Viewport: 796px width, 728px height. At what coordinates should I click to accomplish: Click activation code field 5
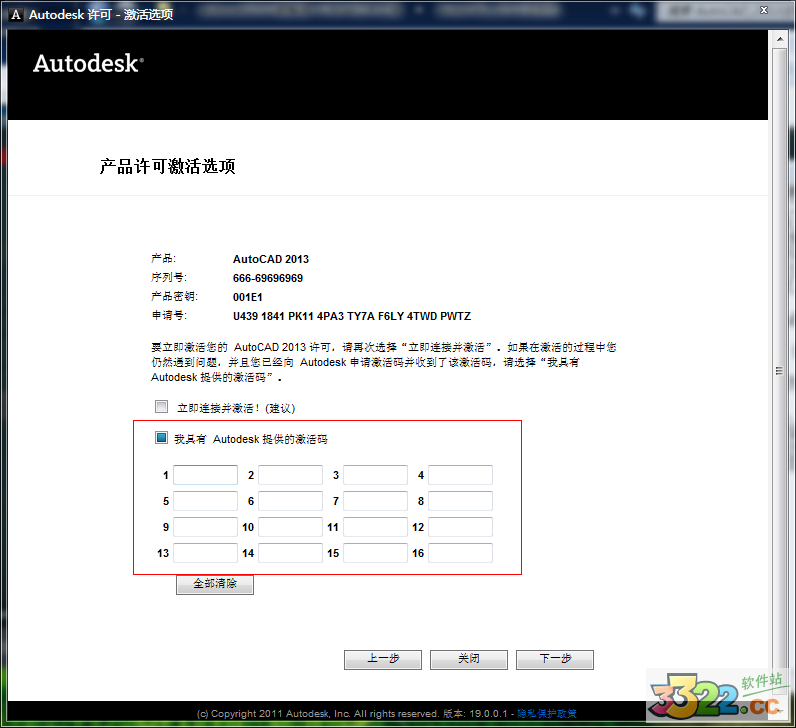pyautogui.click(x=206, y=501)
